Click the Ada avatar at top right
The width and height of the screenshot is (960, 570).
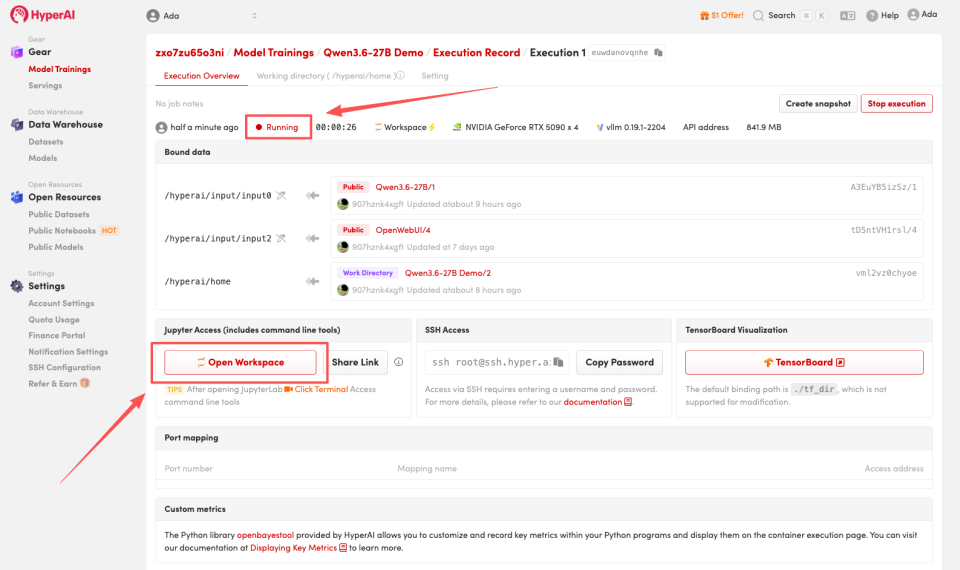pos(913,15)
